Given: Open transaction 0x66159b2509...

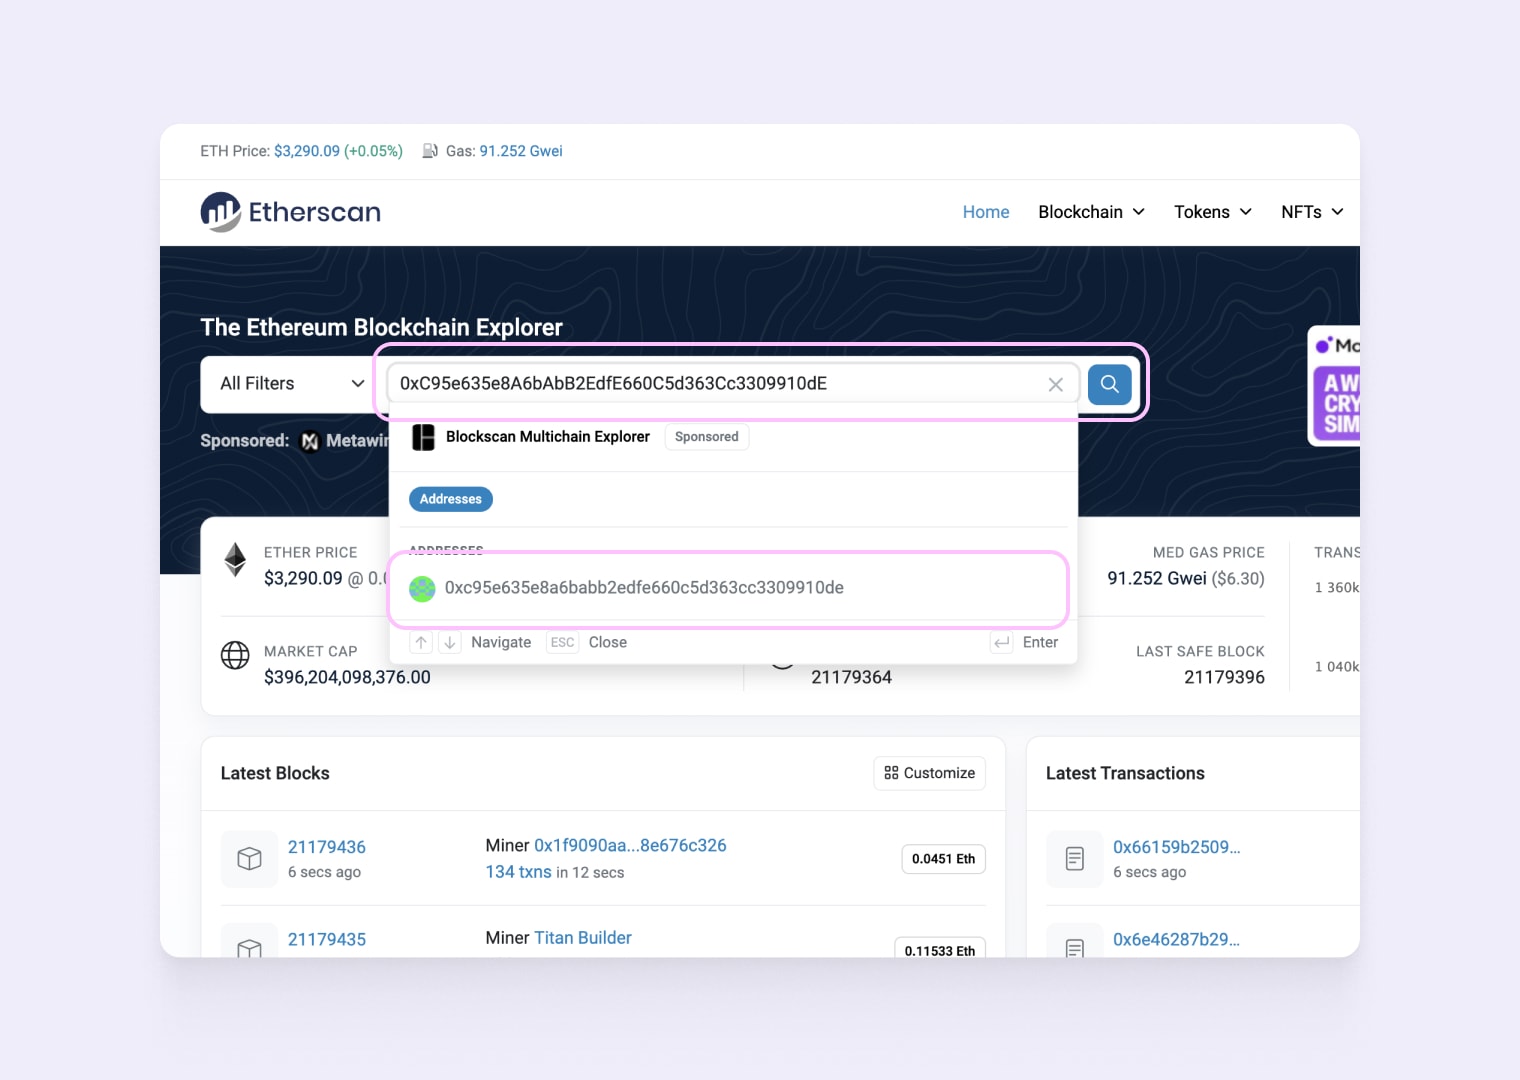Looking at the screenshot, I should (1177, 847).
